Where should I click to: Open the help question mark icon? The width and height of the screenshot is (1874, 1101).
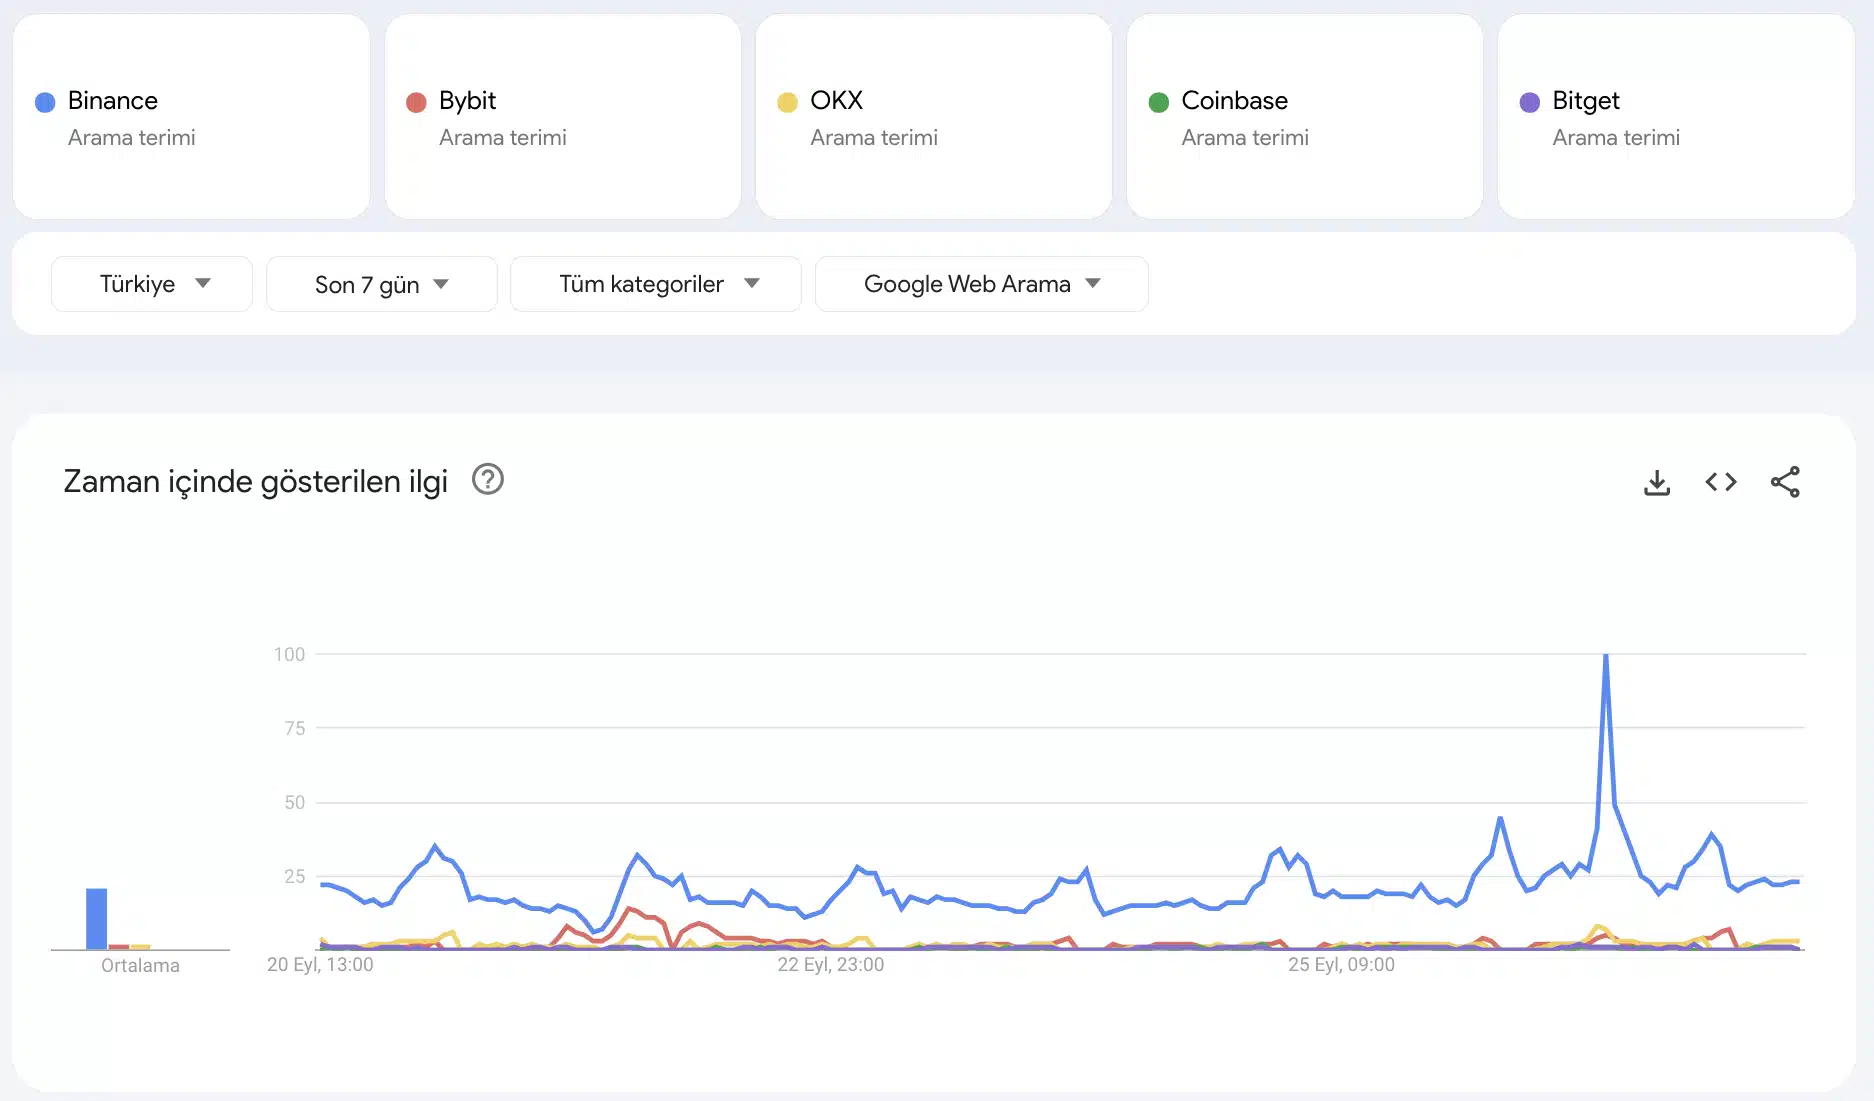(488, 480)
